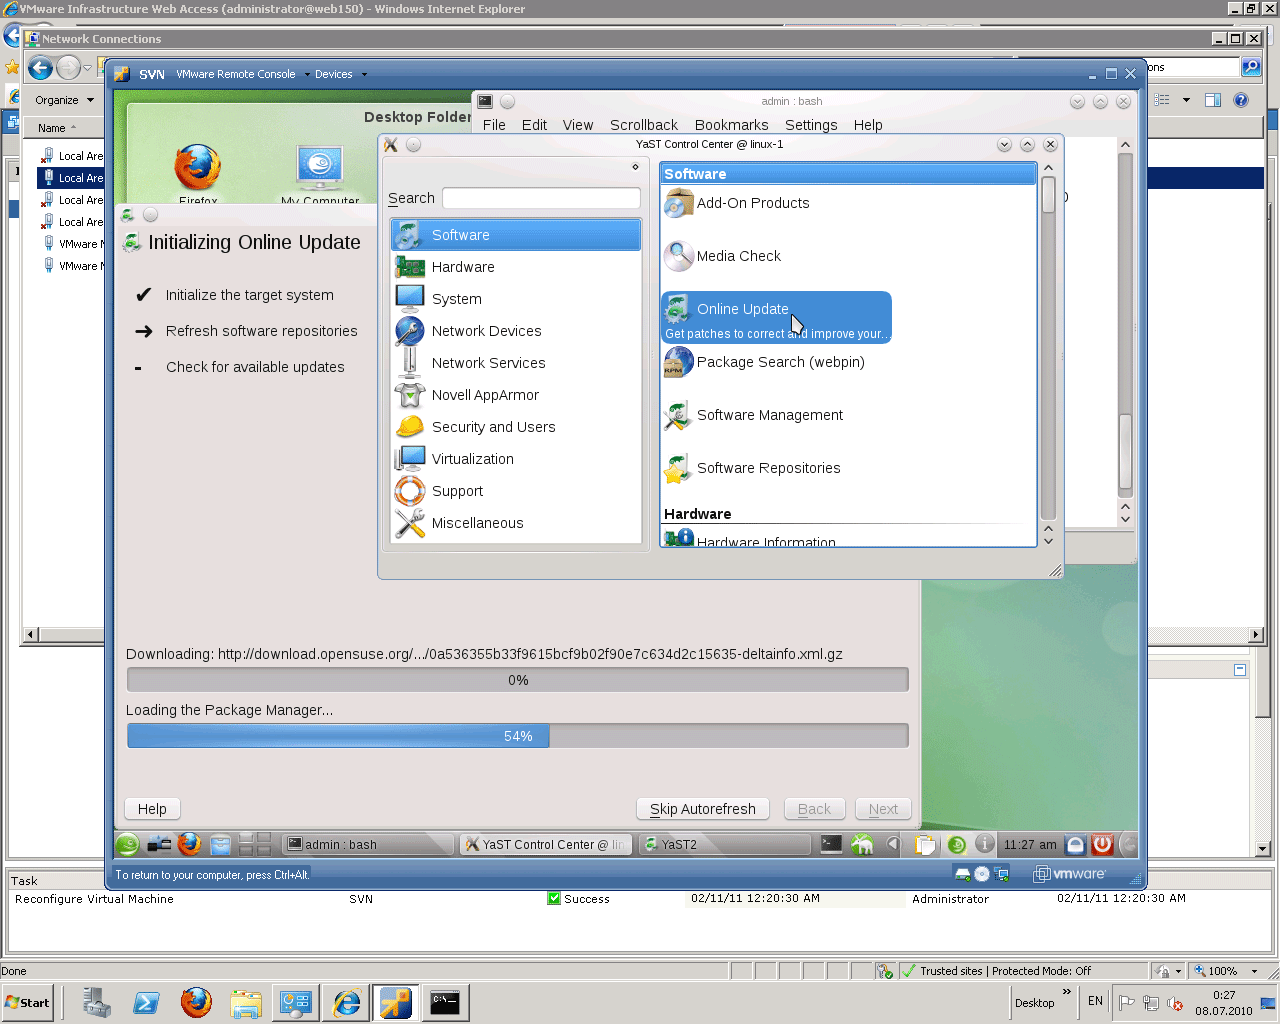
Task: Switch to YaST Control Center task button
Action: (x=547, y=845)
